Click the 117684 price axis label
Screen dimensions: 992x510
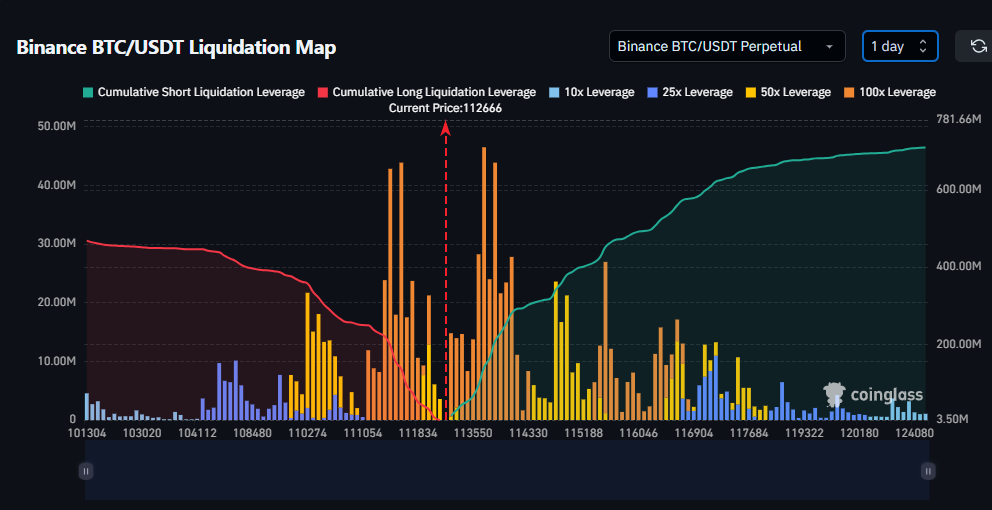click(x=750, y=433)
